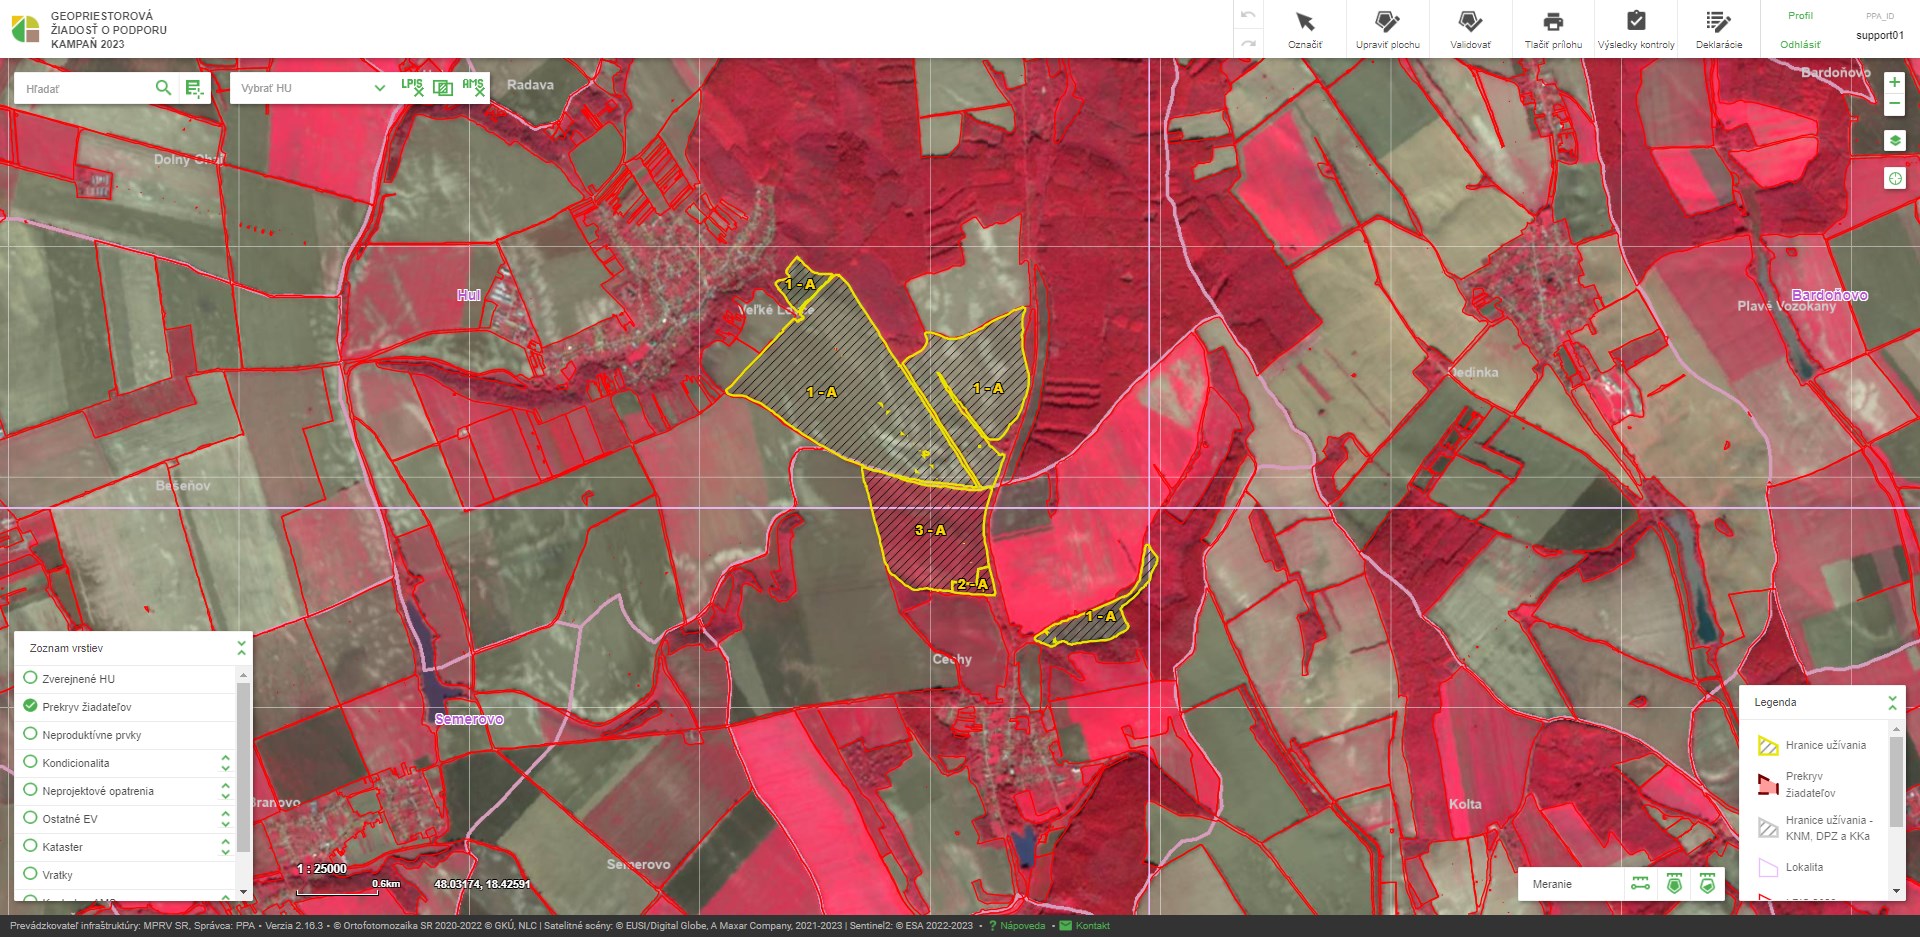This screenshot has height=937, width=1920.
Task: Select the parcel labeled 3 - A
Action: point(930,530)
